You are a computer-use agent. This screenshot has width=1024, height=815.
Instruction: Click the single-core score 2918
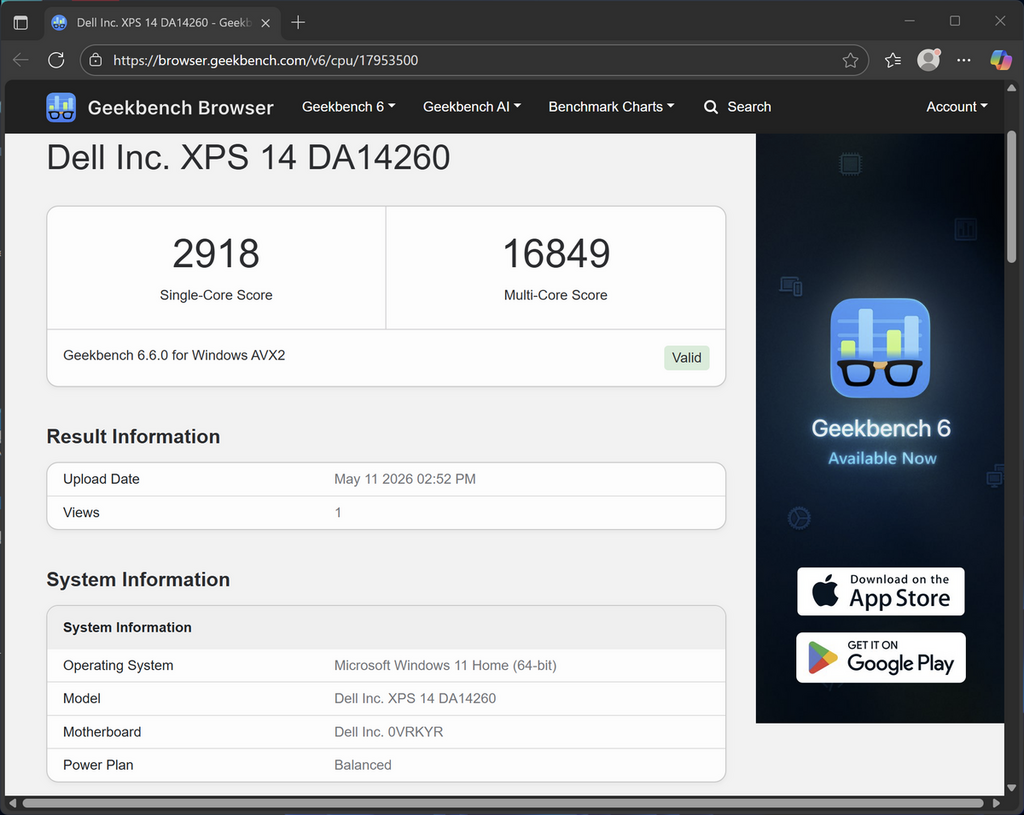point(216,253)
